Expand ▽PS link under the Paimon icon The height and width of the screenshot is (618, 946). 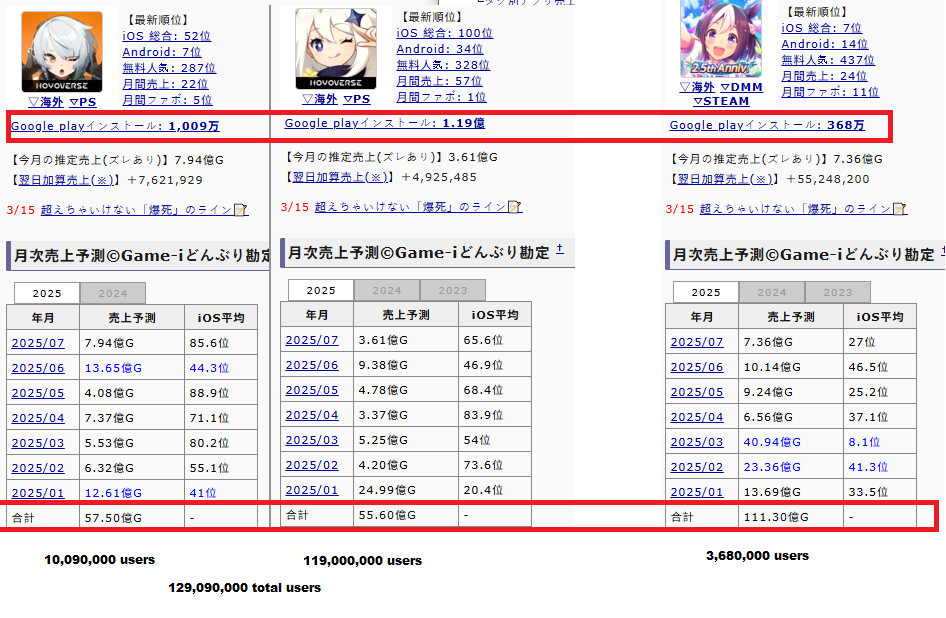coord(357,100)
